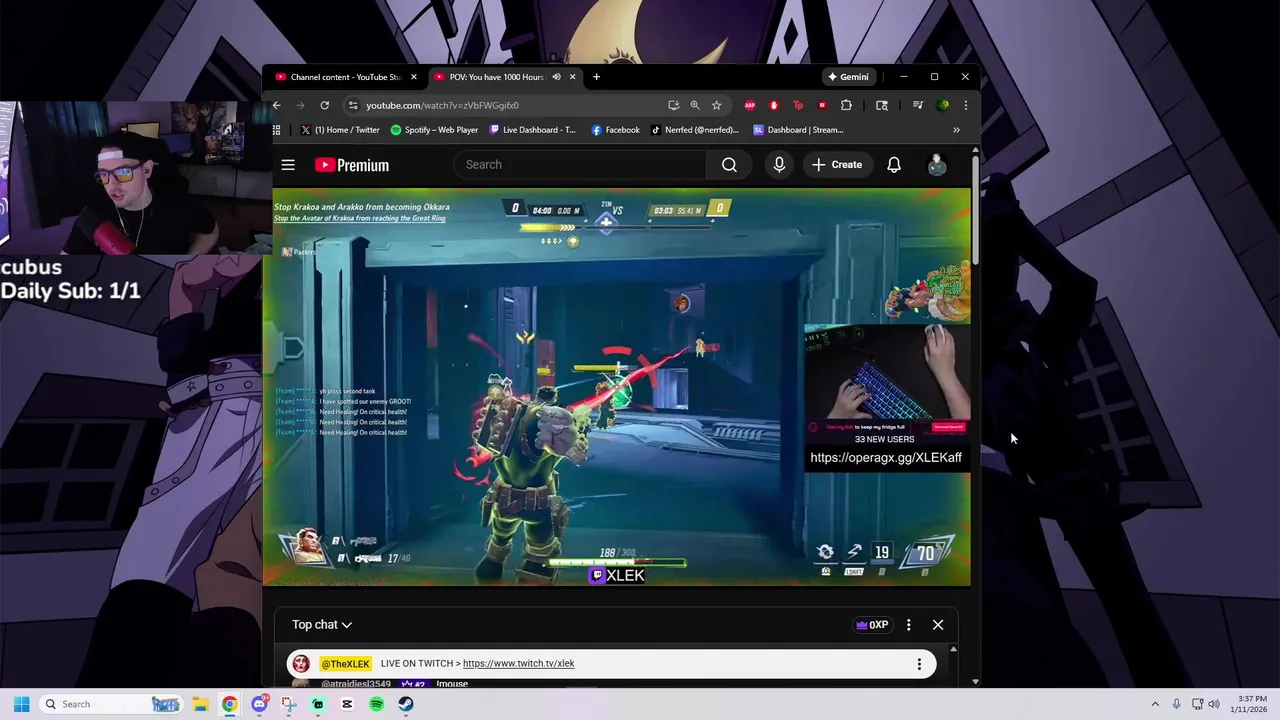Open the bookmarks bar apps grid
This screenshot has height=720, width=1280.
click(277, 130)
